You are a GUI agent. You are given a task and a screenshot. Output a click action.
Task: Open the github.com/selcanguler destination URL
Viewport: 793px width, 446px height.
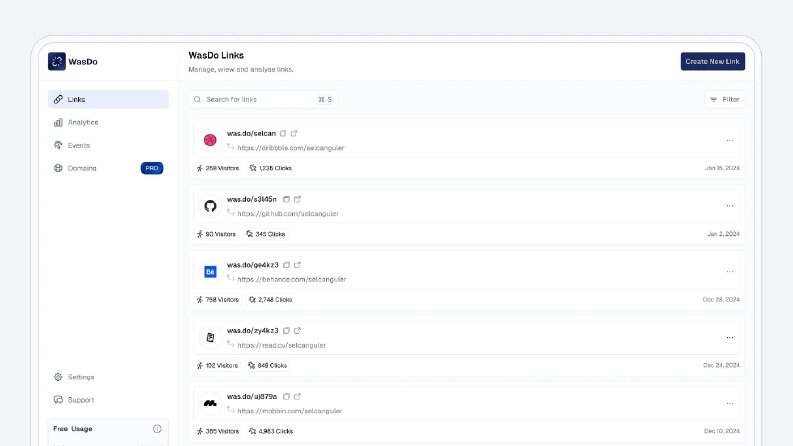click(288, 214)
